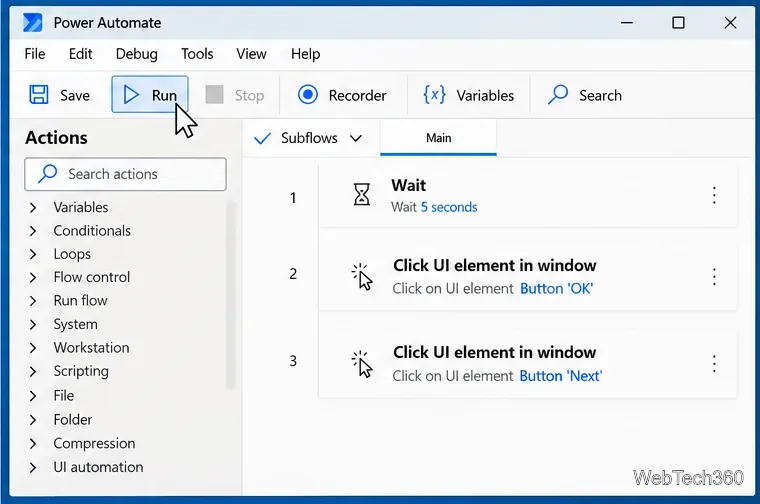Viewport: 760px width, 504px height.
Task: Expand the Conditionals actions group
Action: [x=33, y=231]
